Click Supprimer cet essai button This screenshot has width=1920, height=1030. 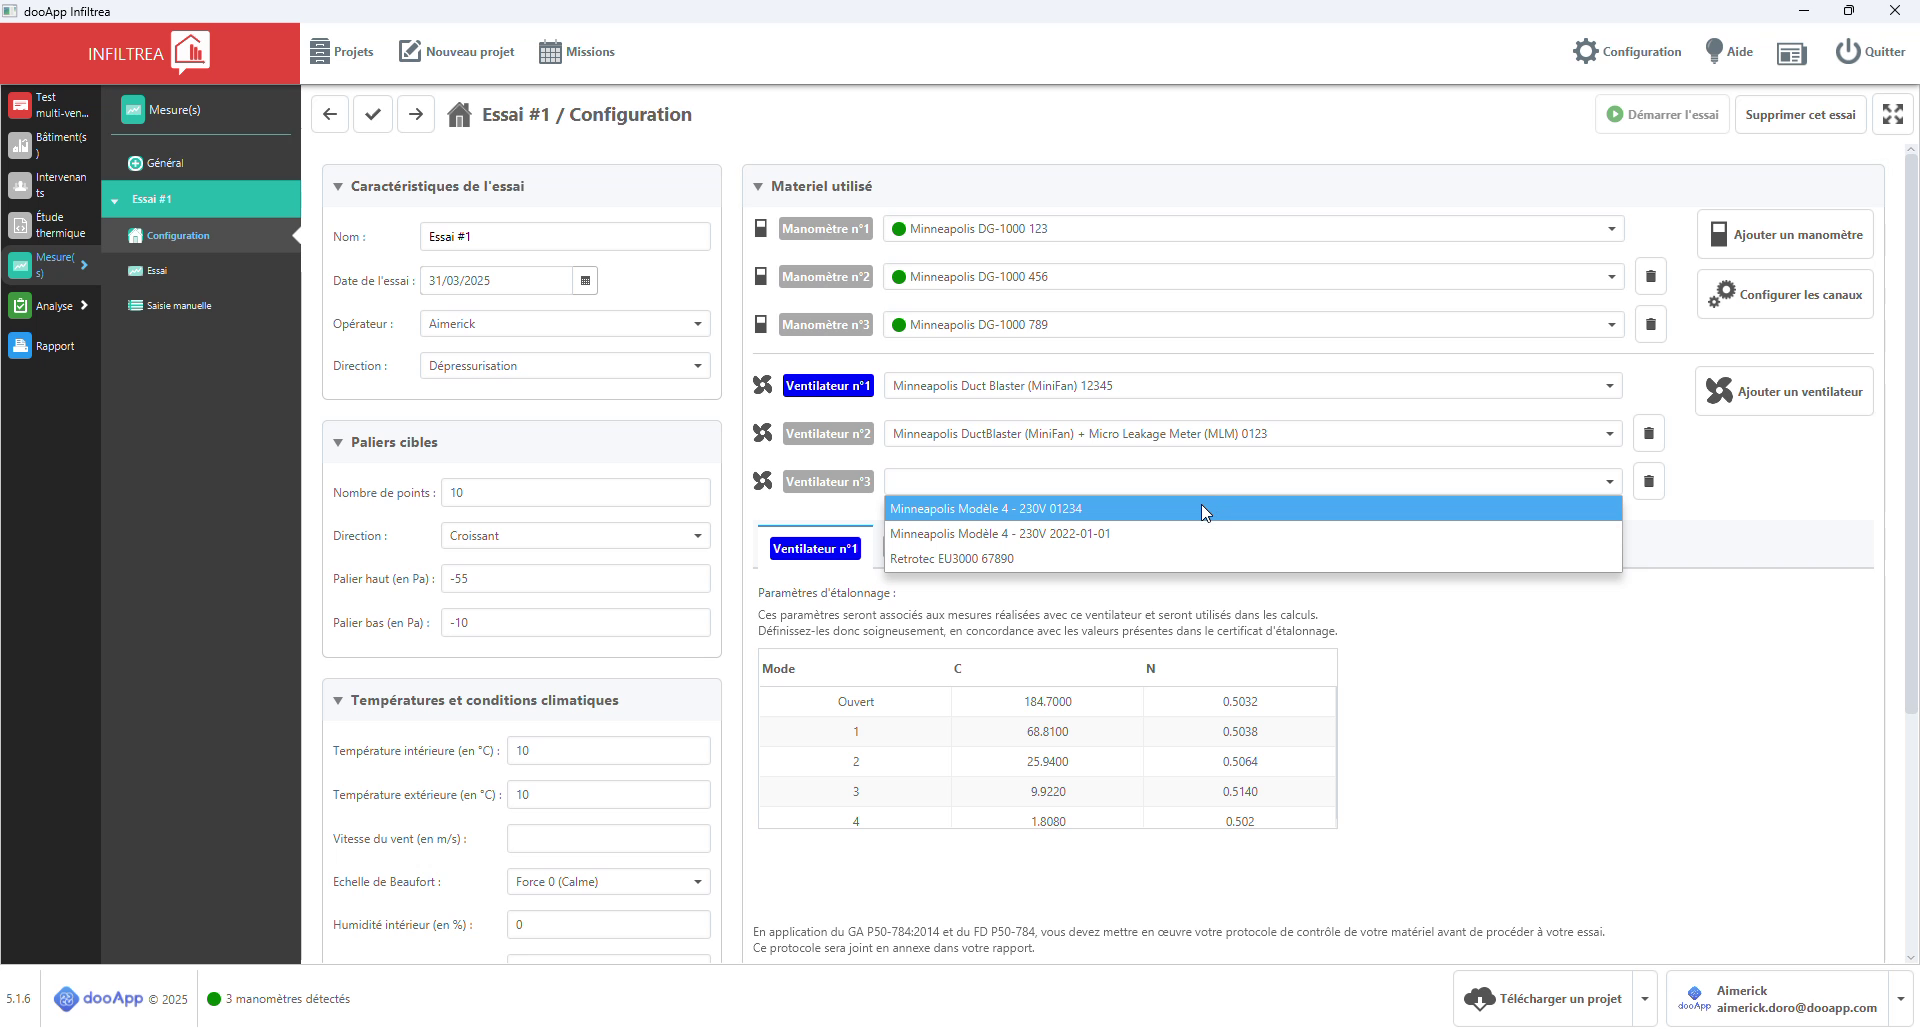pos(1800,114)
